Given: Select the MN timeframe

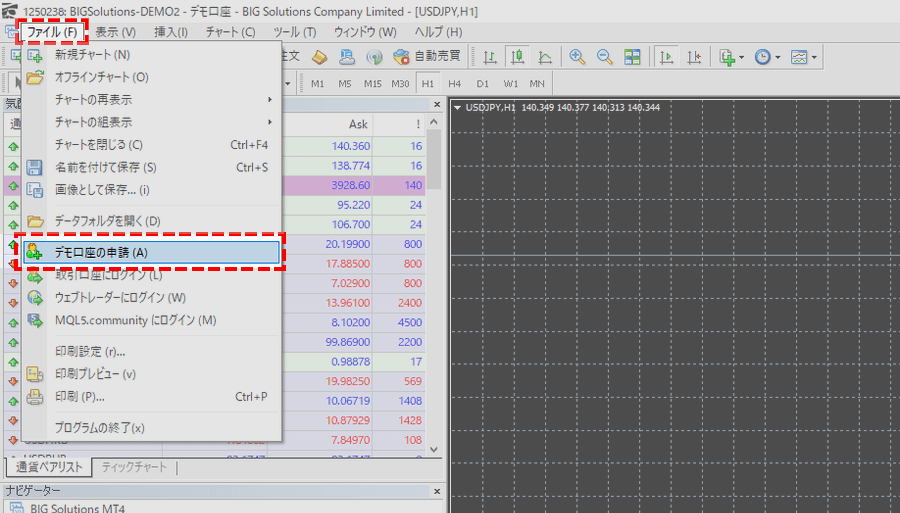Looking at the screenshot, I should click(x=537, y=84).
